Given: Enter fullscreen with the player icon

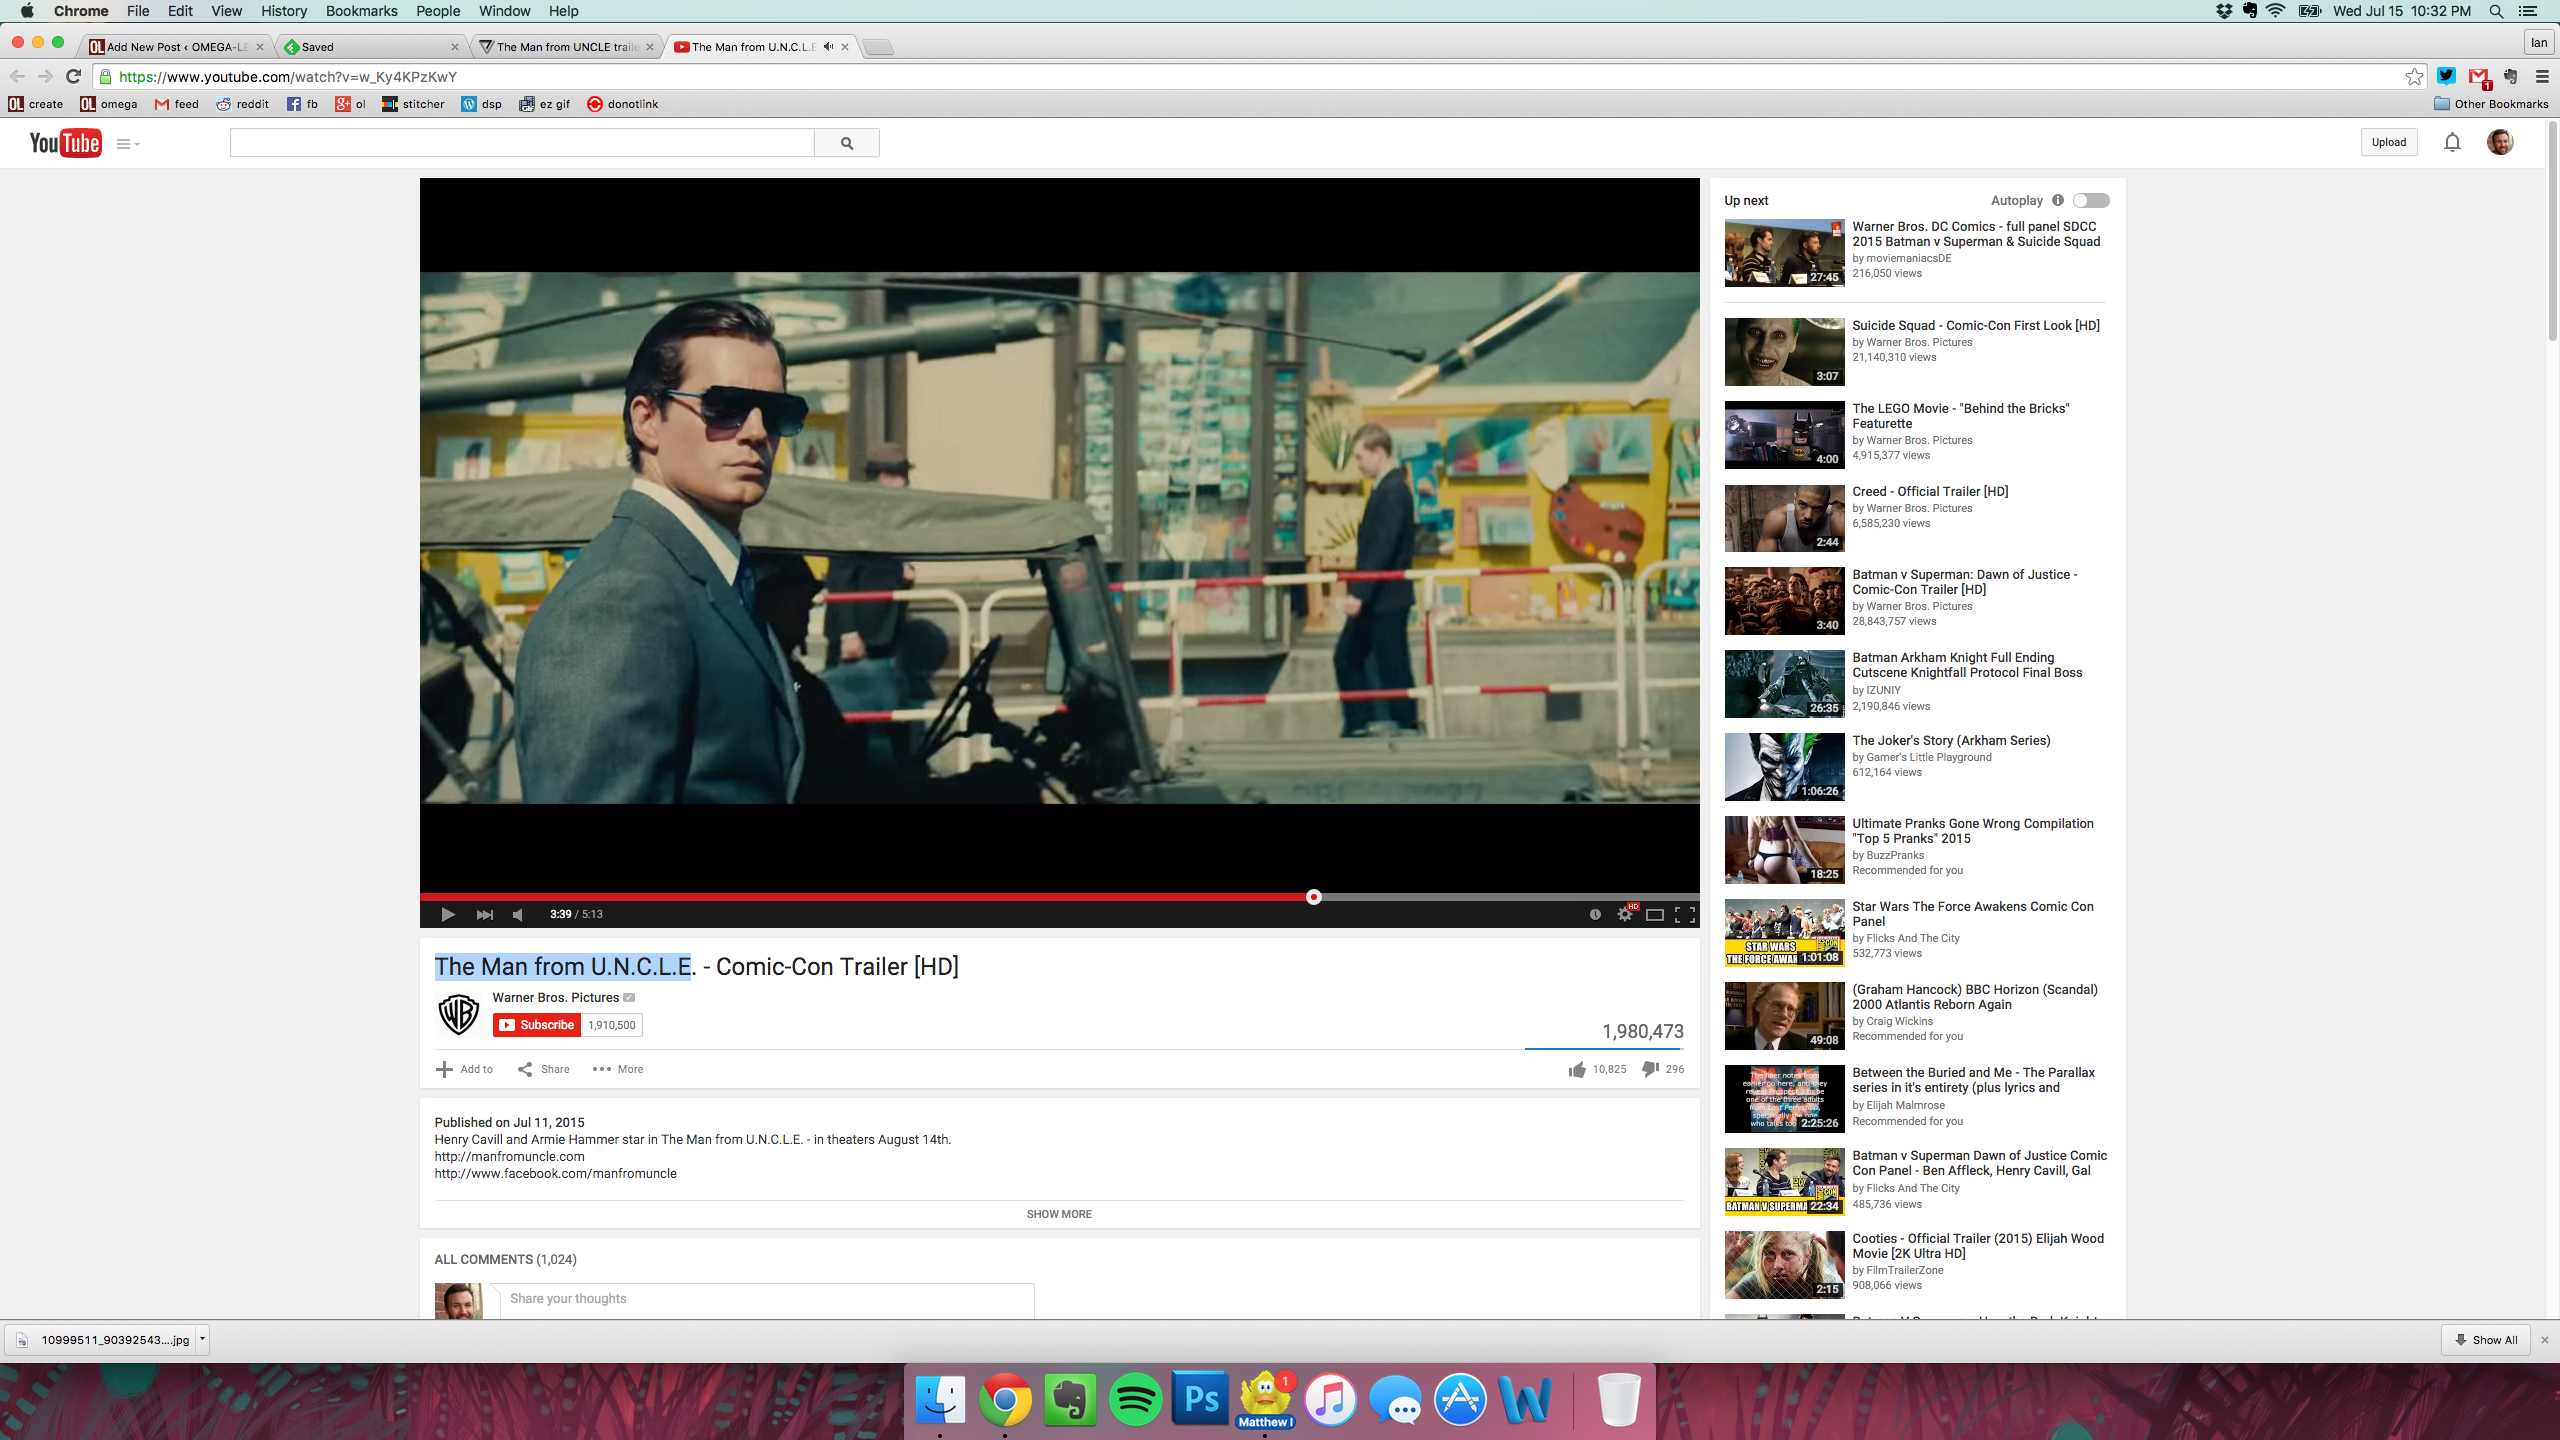Looking at the screenshot, I should [1685, 914].
